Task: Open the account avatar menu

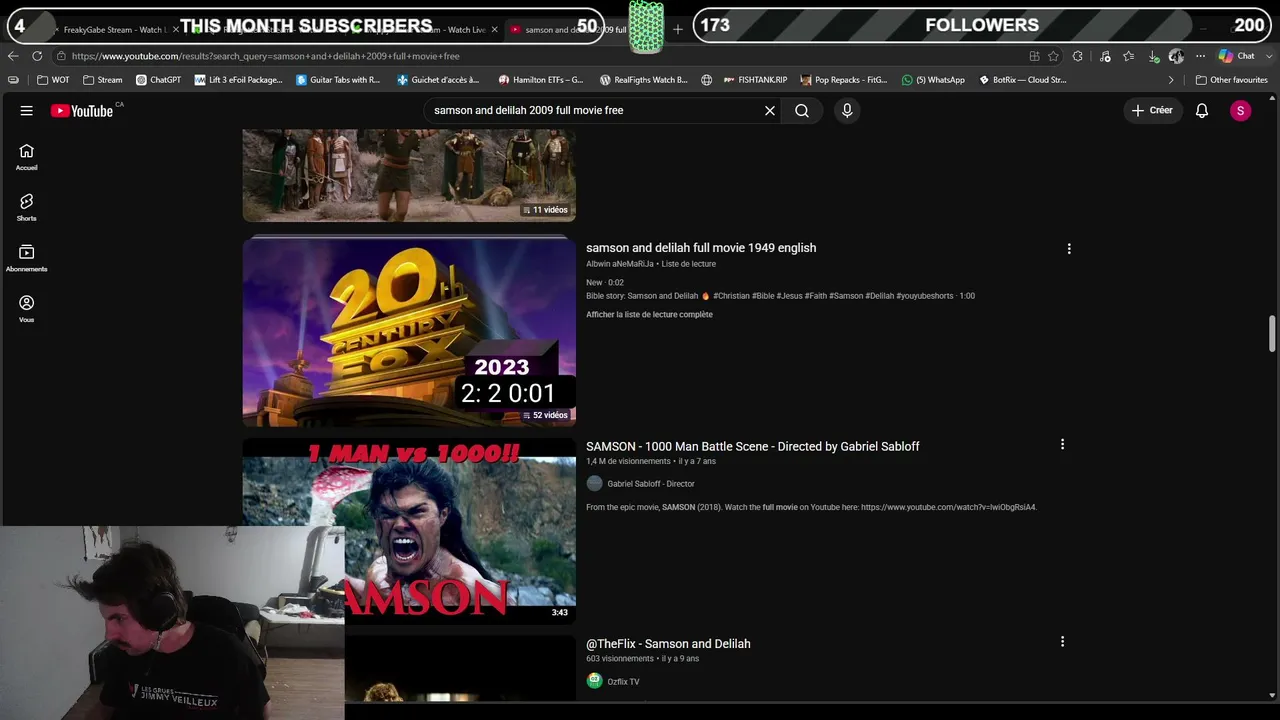Action: [x=1240, y=111]
